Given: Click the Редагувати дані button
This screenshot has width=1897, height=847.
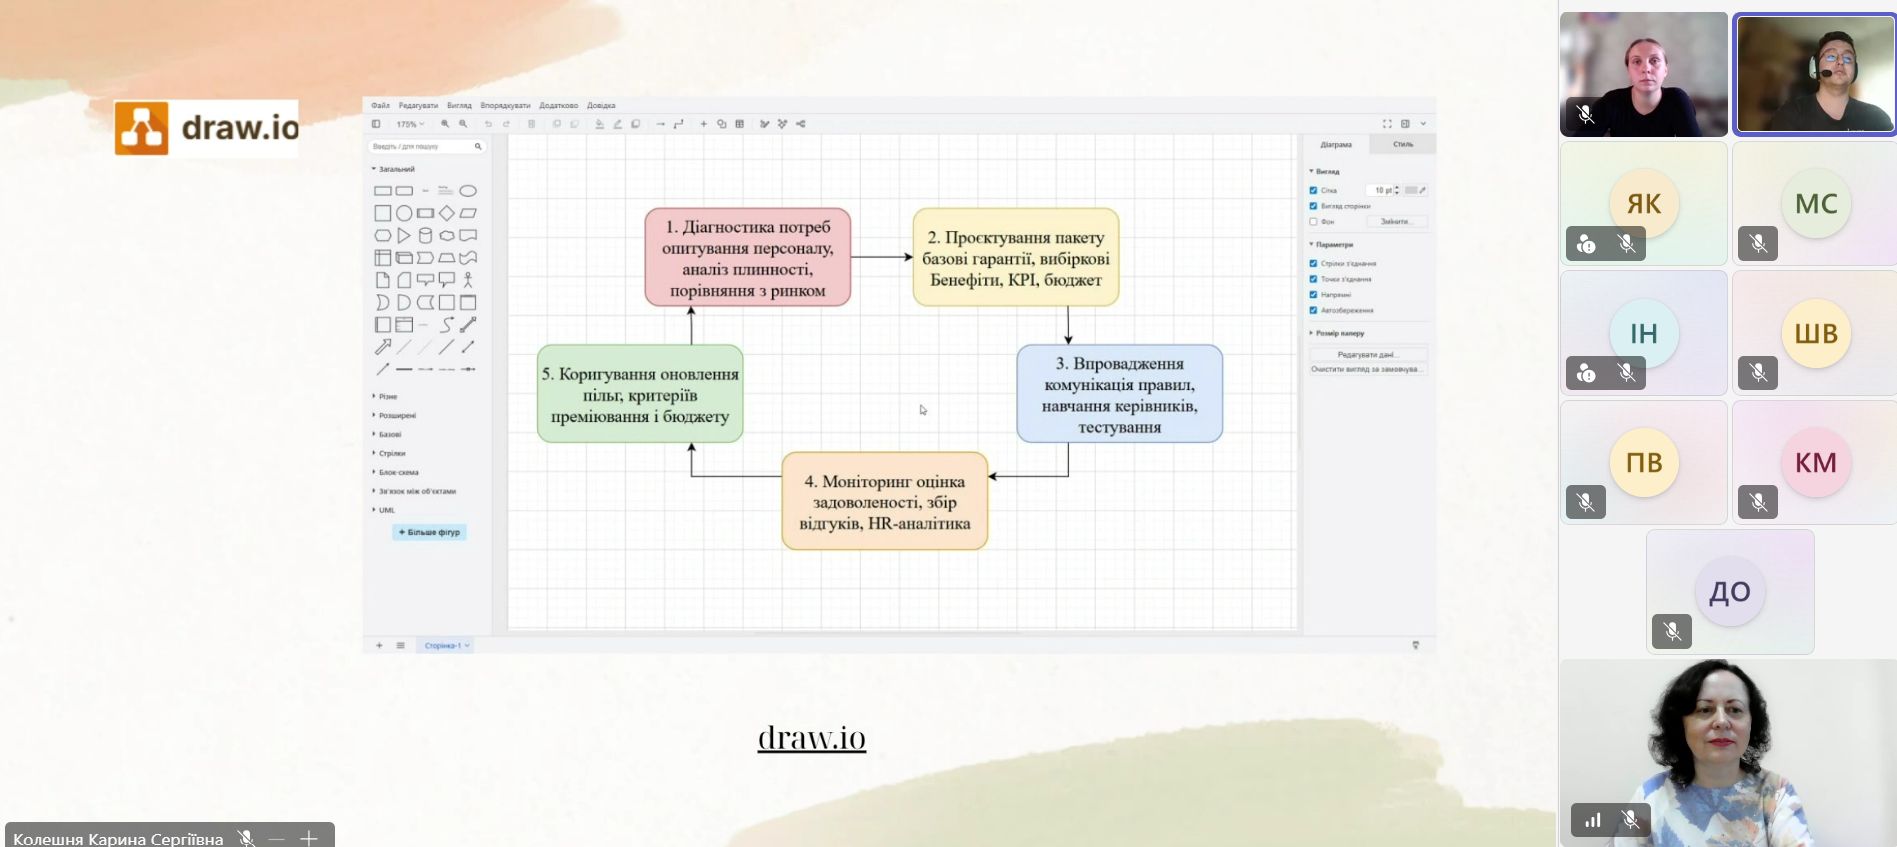Looking at the screenshot, I should pyautogui.click(x=1366, y=355).
